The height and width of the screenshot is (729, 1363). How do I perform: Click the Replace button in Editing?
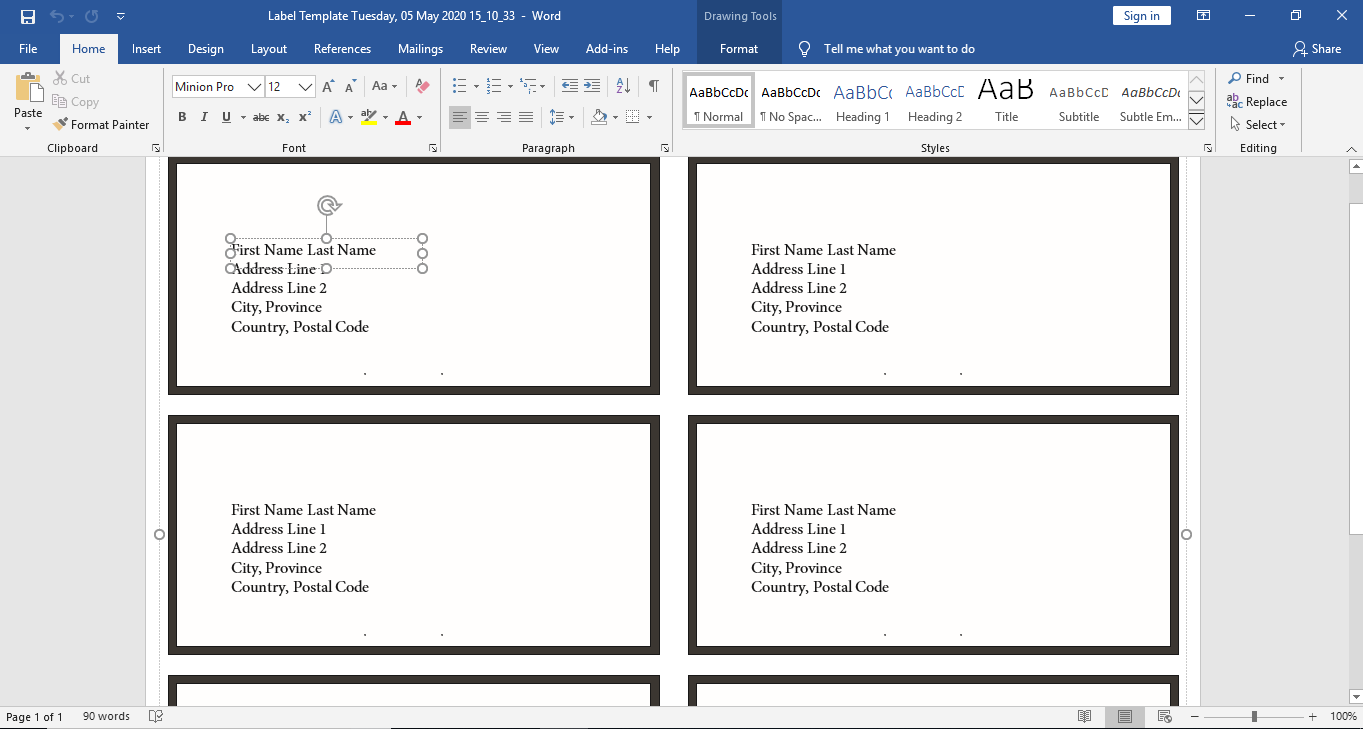1257,102
